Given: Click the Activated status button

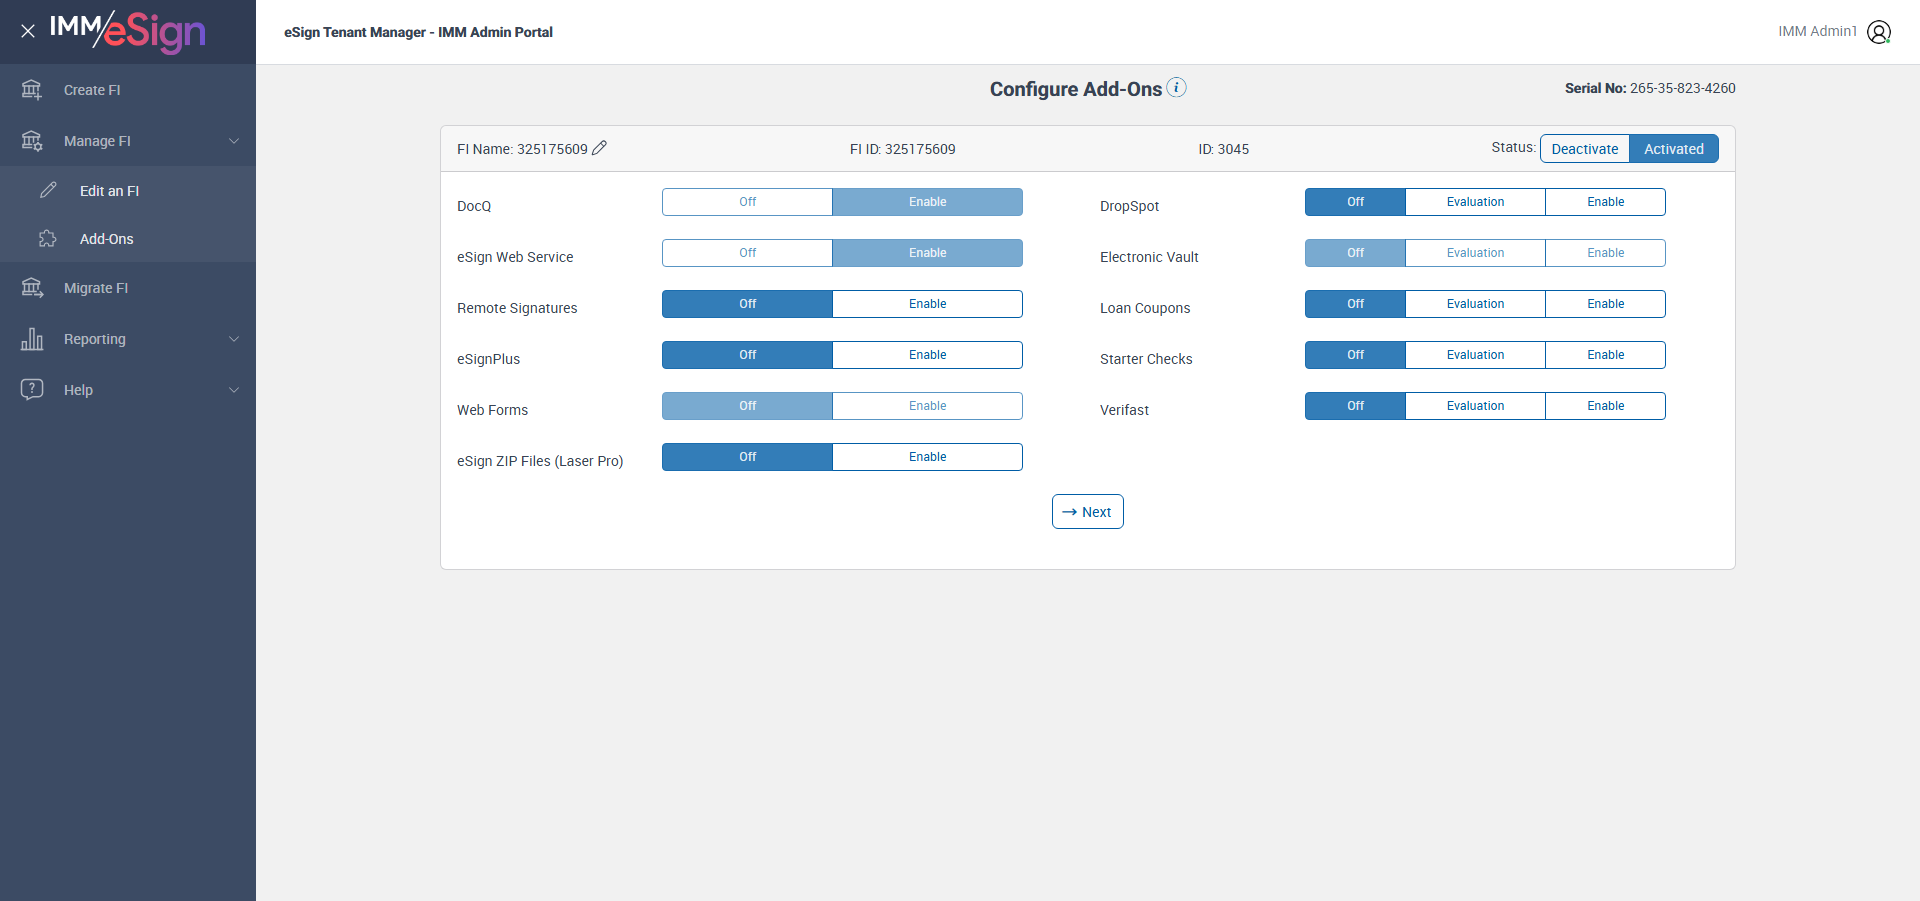Looking at the screenshot, I should [1674, 149].
